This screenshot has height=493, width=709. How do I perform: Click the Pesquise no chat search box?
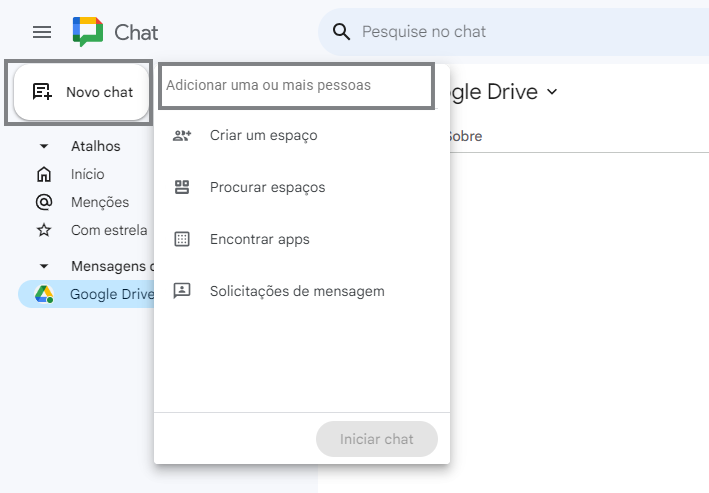tap(513, 32)
